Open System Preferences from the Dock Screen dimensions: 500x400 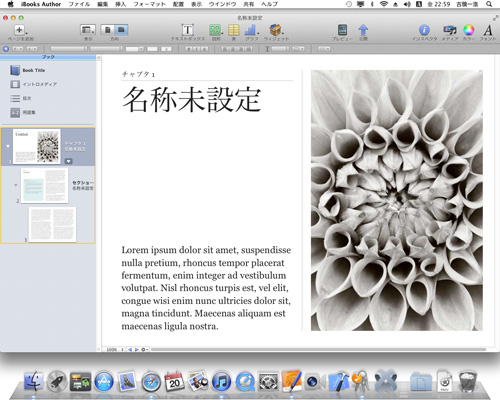coord(268,381)
